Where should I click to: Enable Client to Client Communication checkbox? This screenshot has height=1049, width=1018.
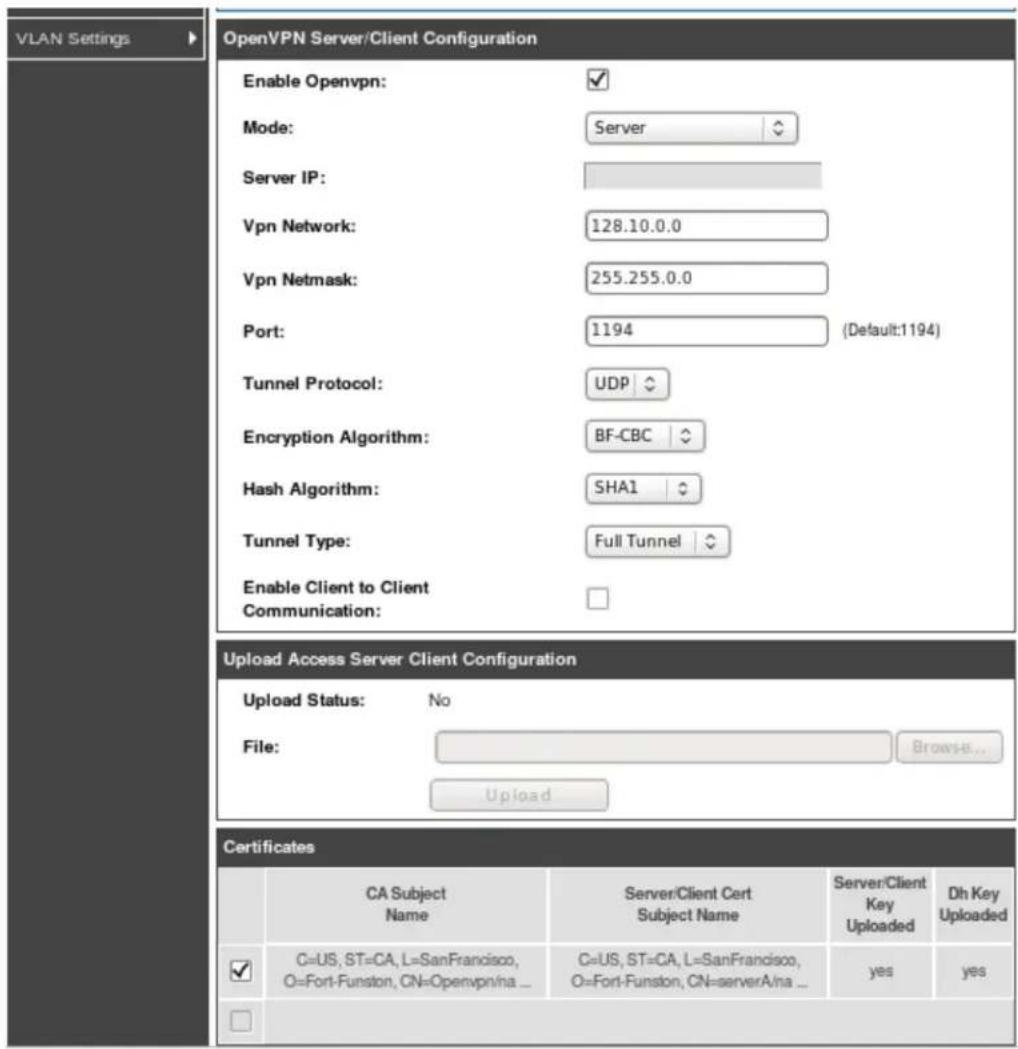pyautogui.click(x=597, y=598)
